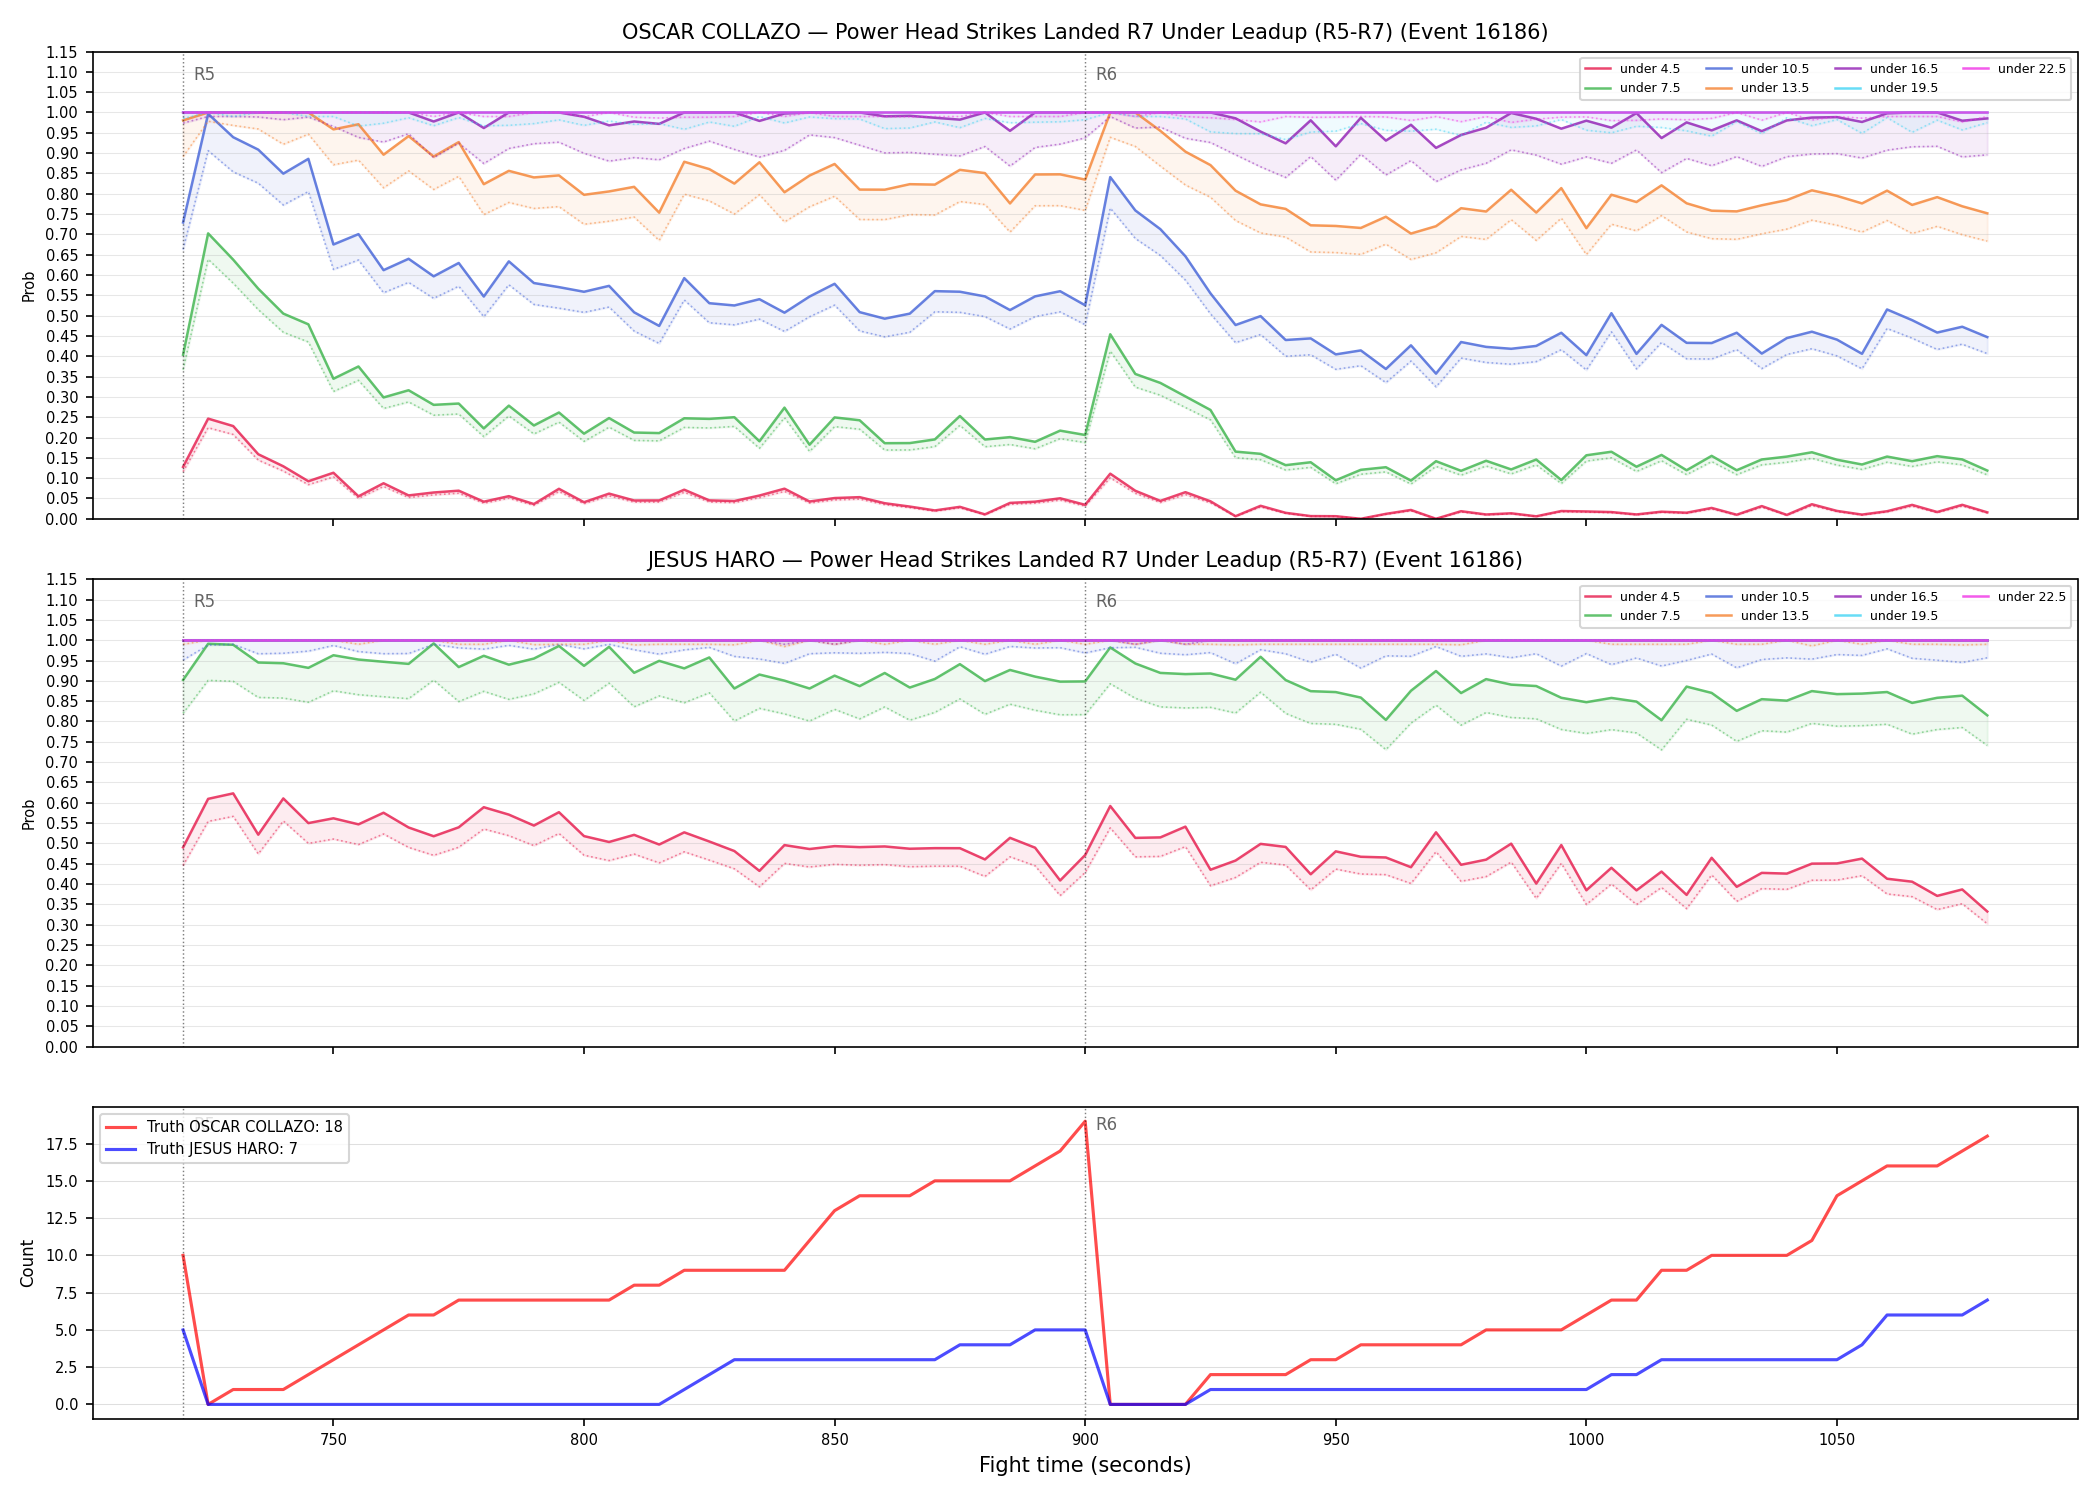The width and height of the screenshot is (2100, 1500).
Task: Click 'under 10.5' legend line swatch in Collazo chart
Action: (x=1719, y=69)
